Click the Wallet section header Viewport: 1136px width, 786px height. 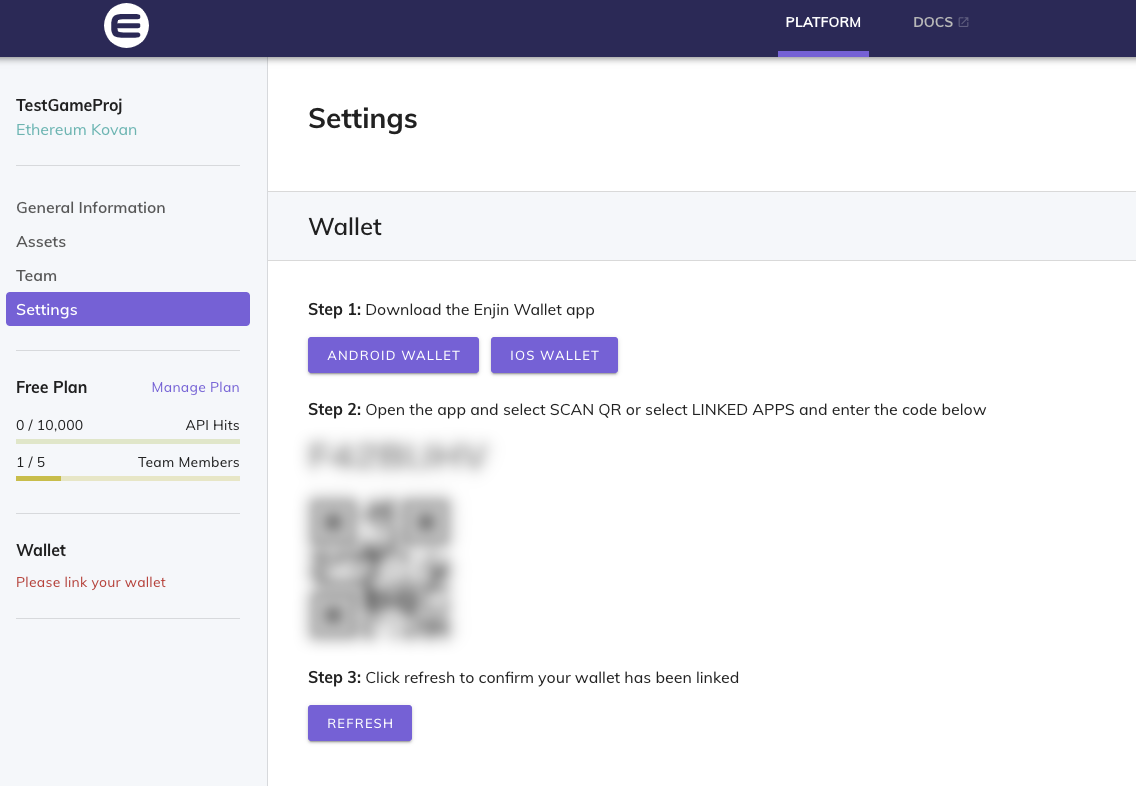[x=345, y=227]
